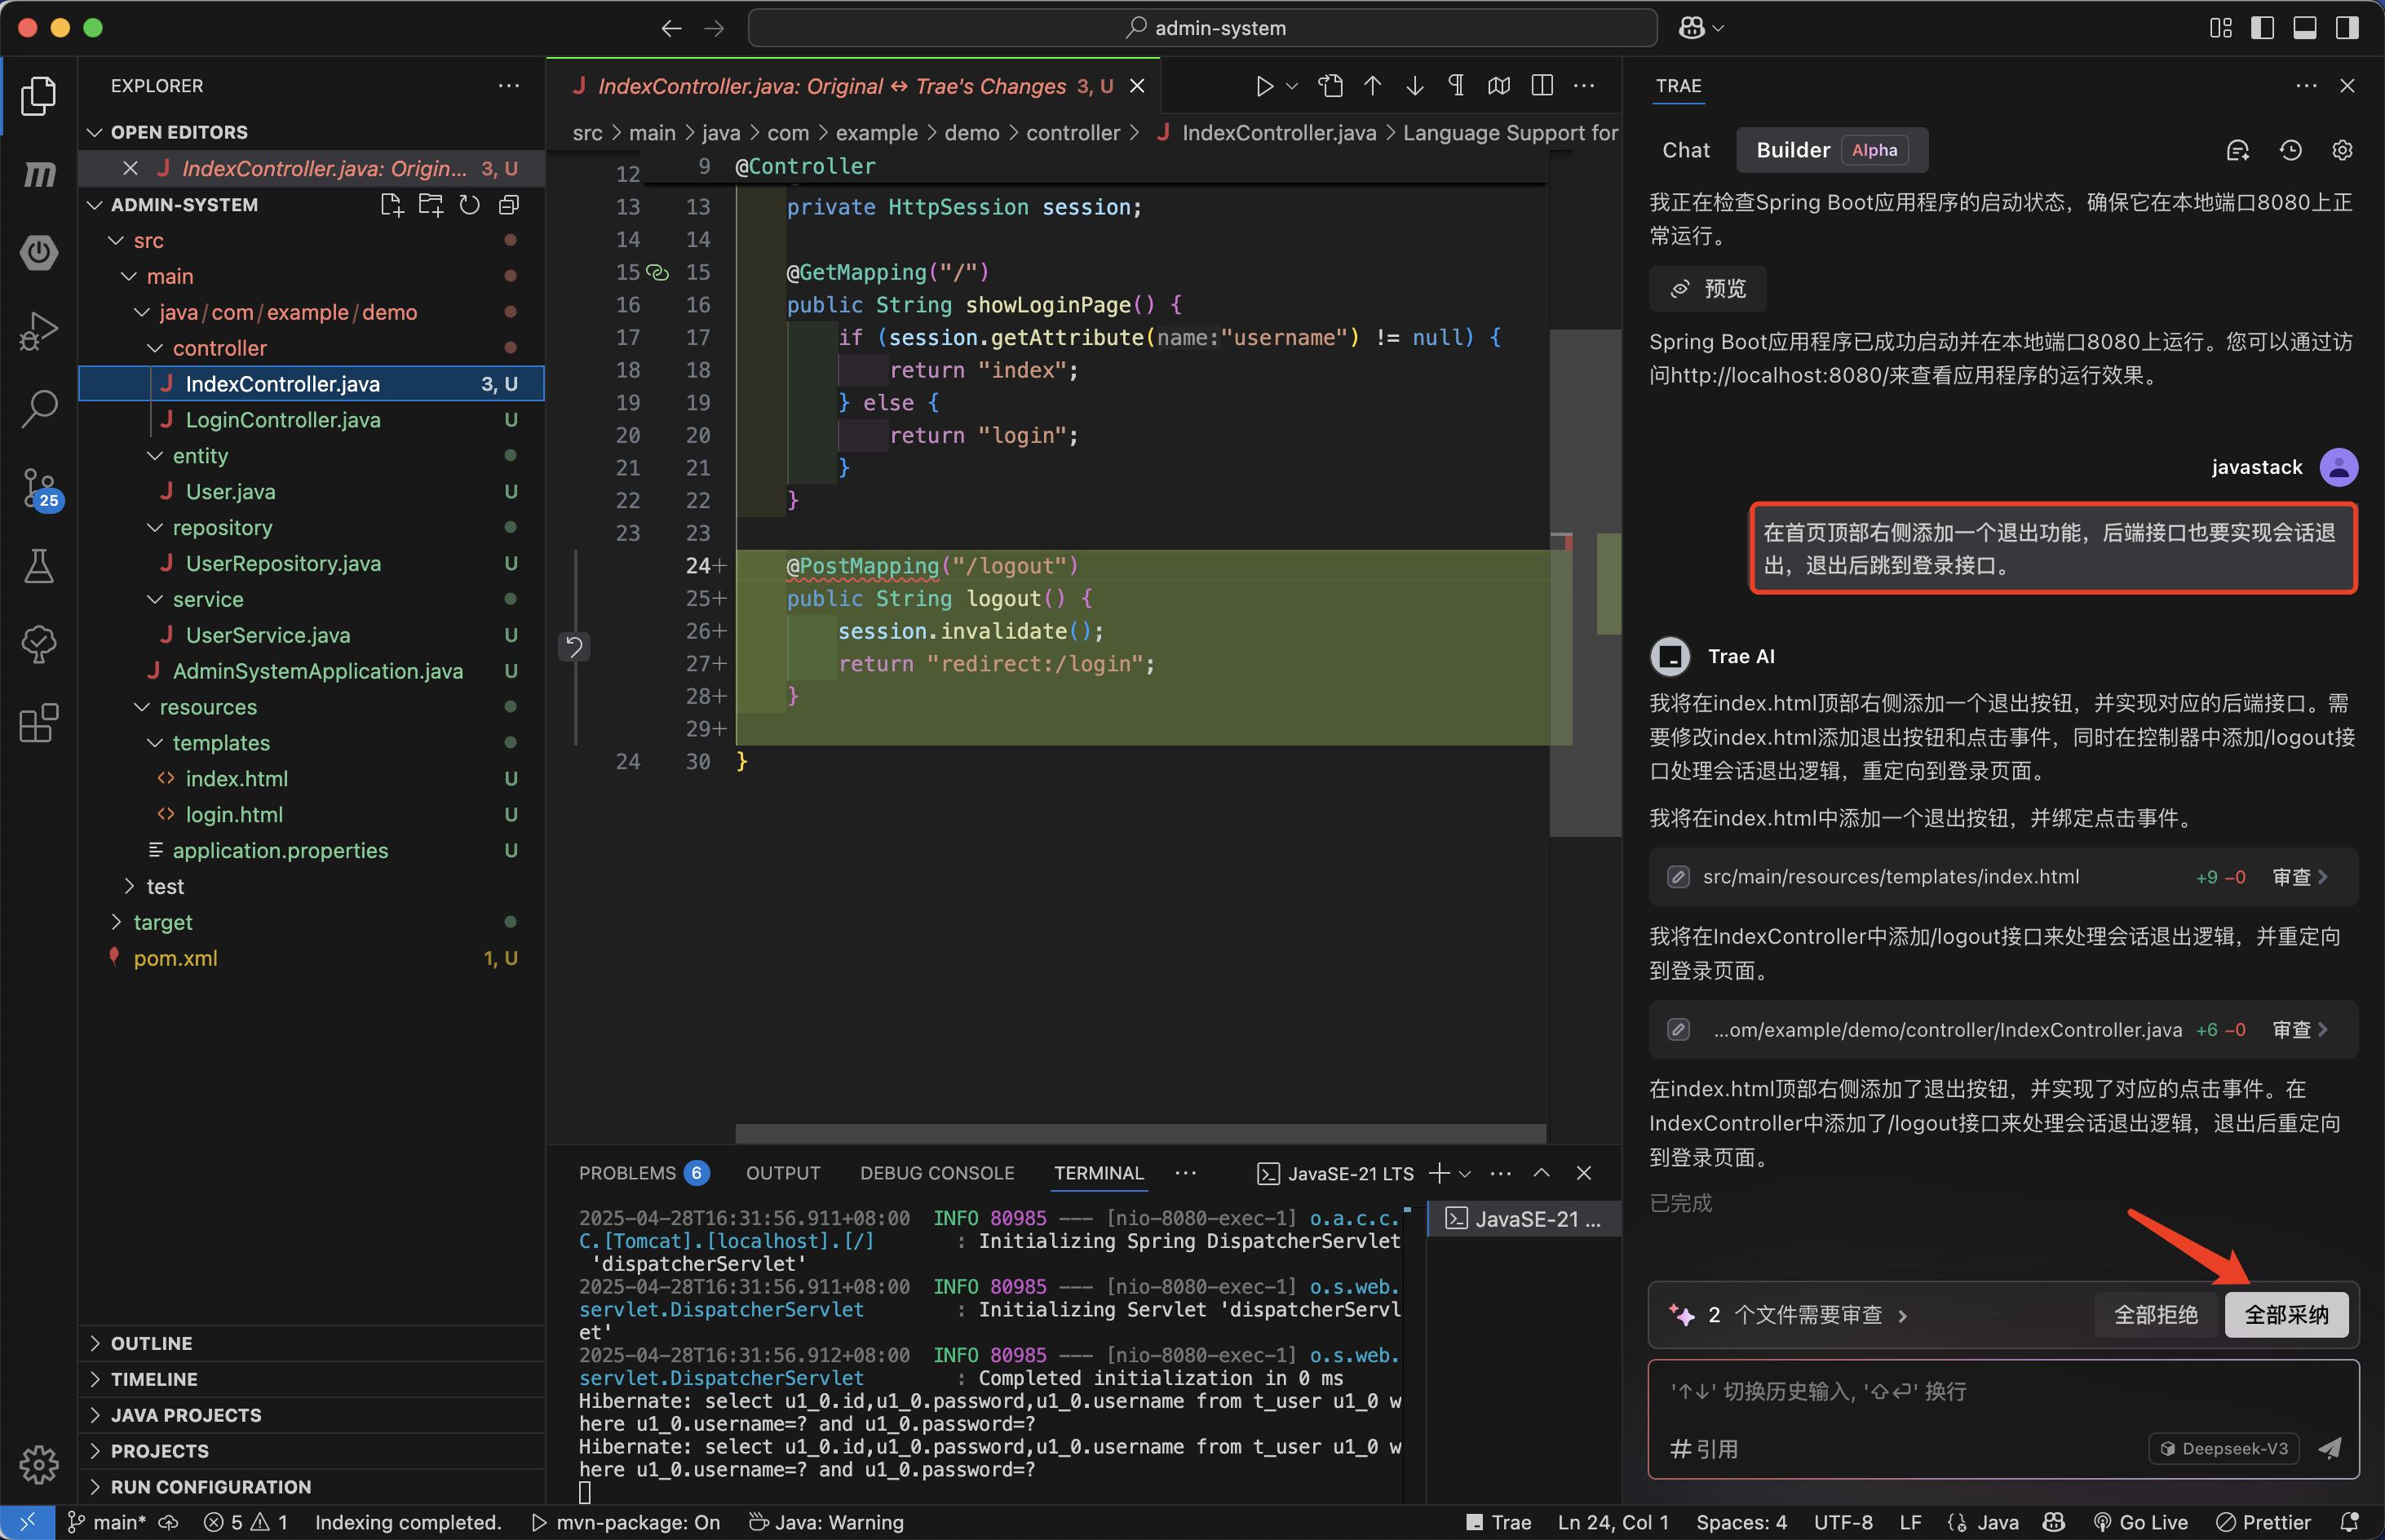This screenshot has height=1540, width=2385.
Task: Switch to the PROBLEMS tab
Action: (628, 1173)
